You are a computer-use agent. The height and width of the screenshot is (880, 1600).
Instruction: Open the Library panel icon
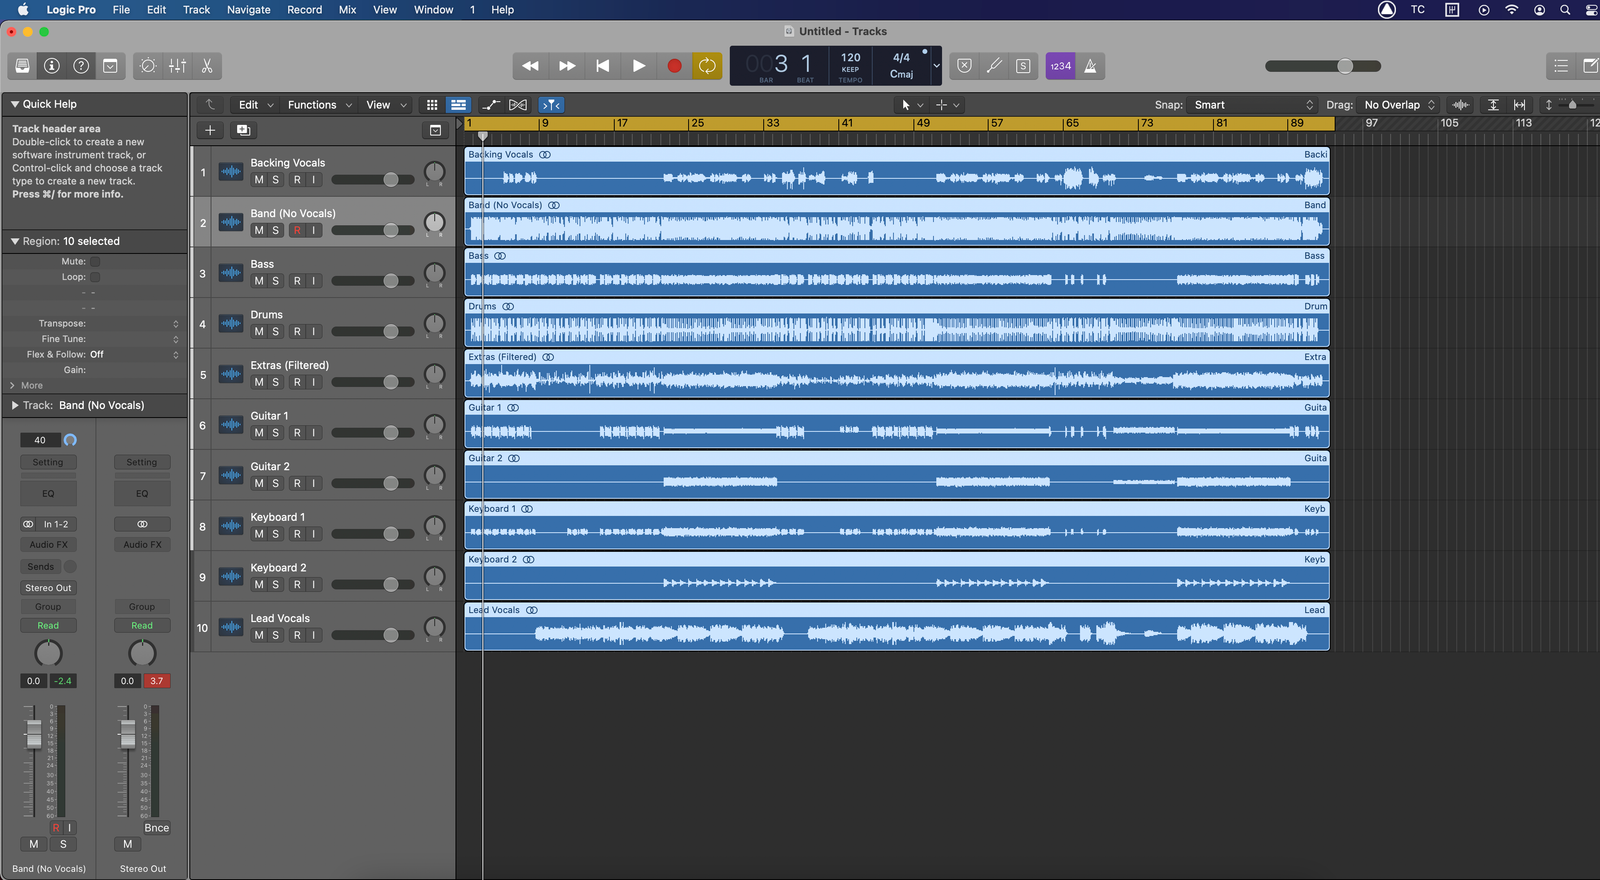tap(23, 66)
